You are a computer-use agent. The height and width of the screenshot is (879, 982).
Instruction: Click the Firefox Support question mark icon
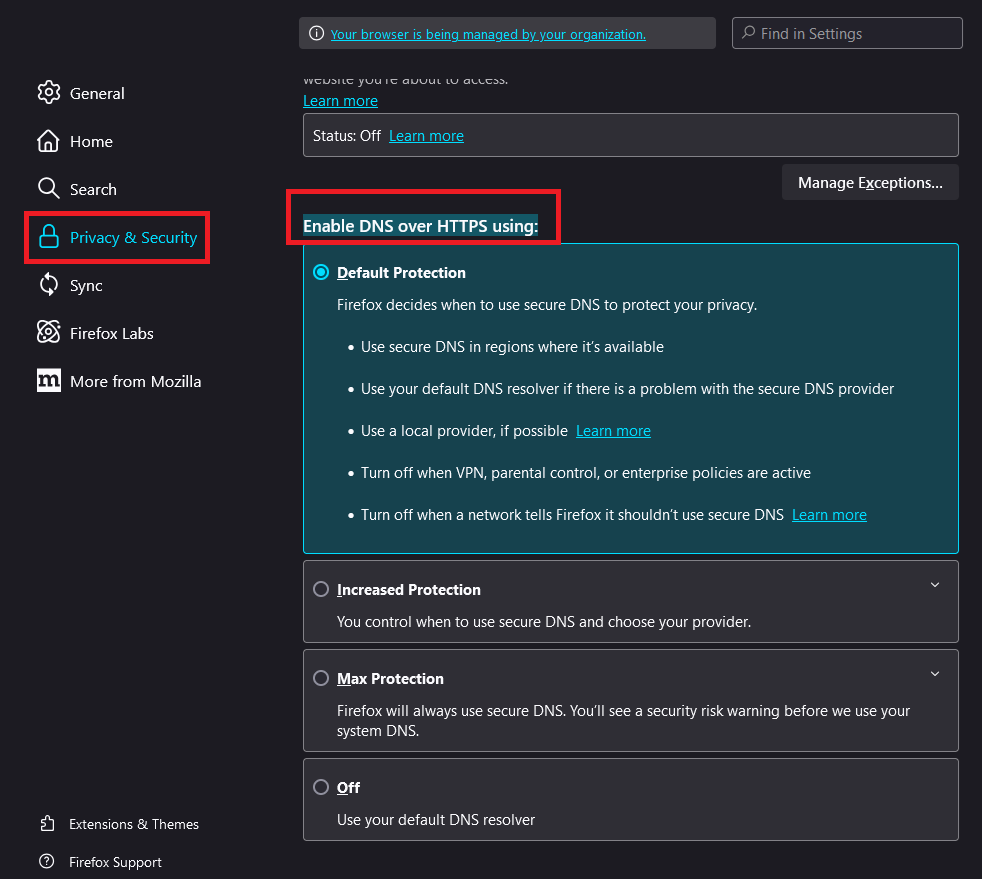(x=47, y=861)
